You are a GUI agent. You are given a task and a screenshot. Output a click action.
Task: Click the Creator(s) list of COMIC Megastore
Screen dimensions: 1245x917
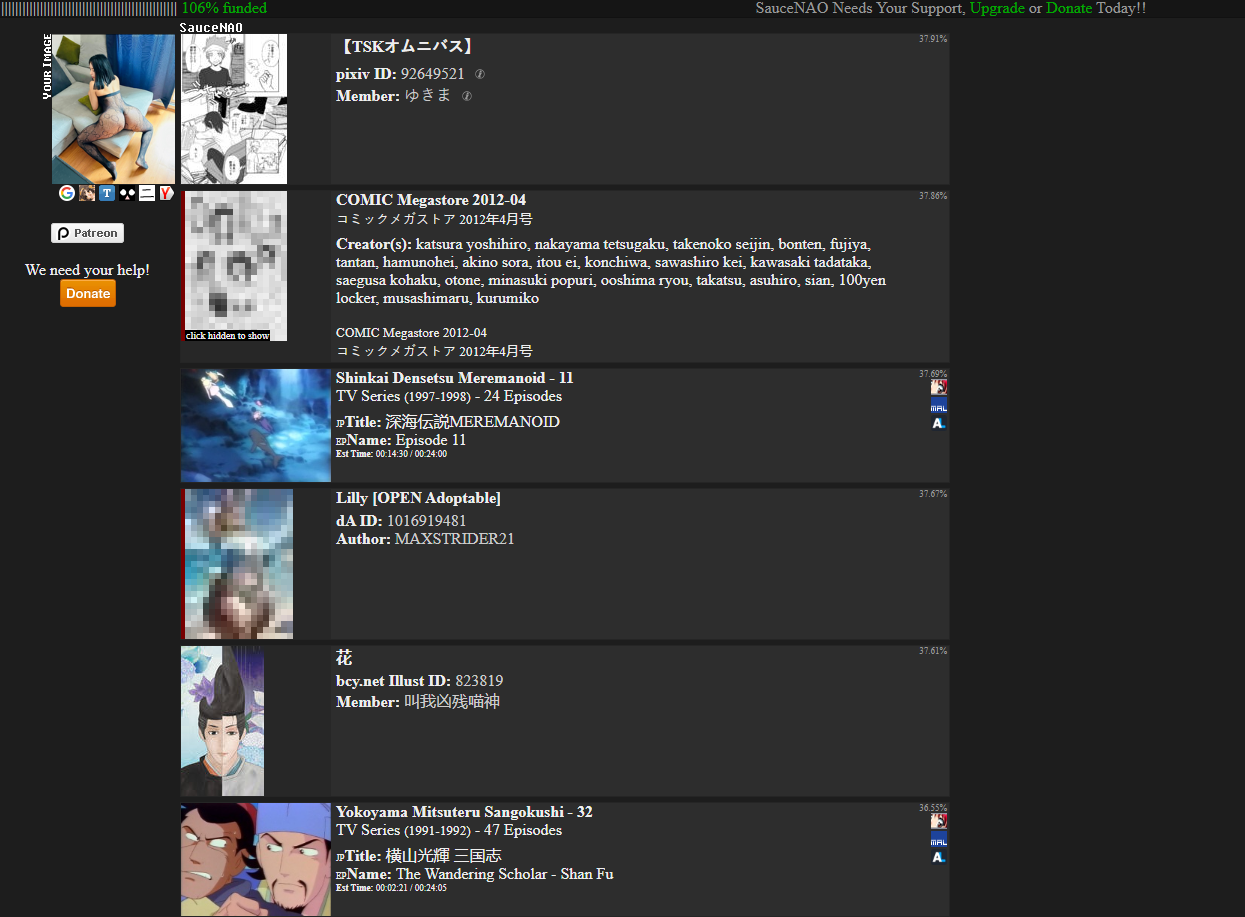click(611, 271)
